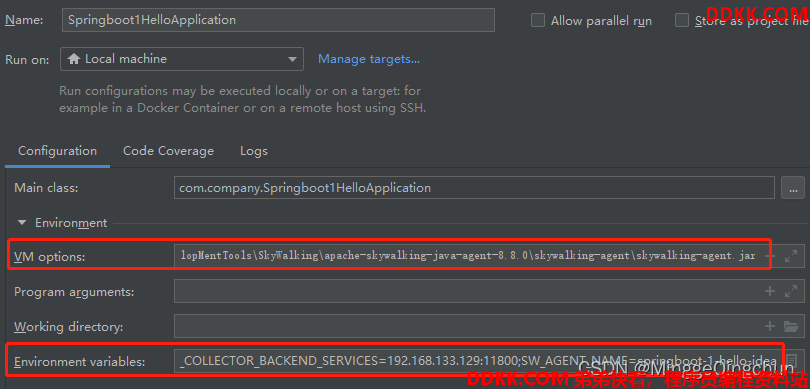Open Environment variables edit dialog icon
This screenshot has height=389, width=810.
[x=791, y=361]
